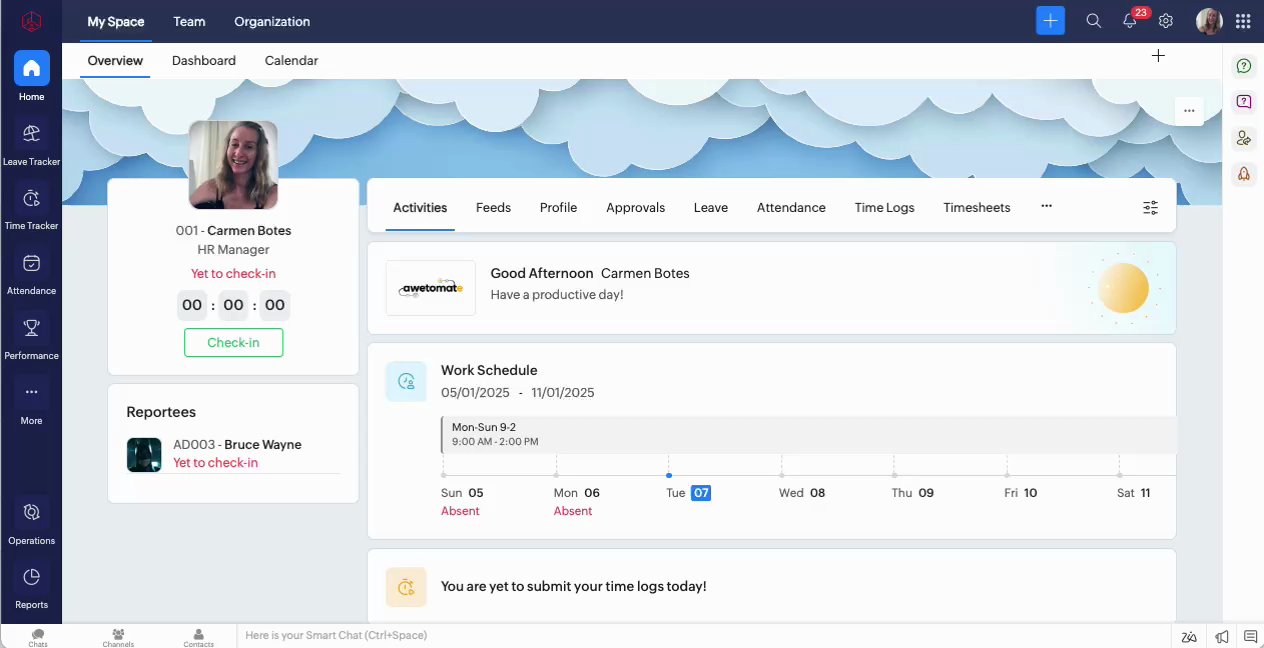Viewport: 1264px width, 648px height.
Task: Open notifications bell with 23 badge
Action: point(1130,21)
